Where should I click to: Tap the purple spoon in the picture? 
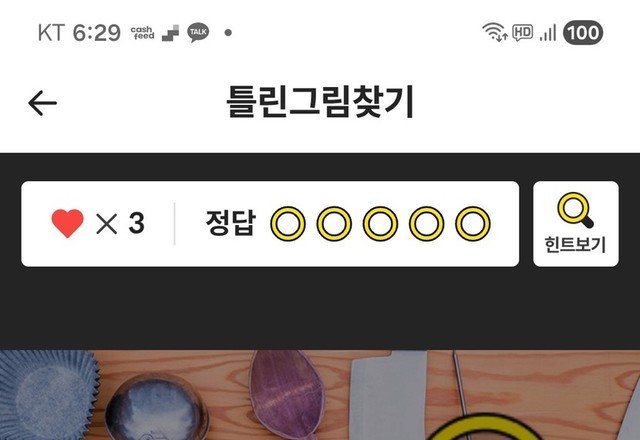click(x=287, y=394)
